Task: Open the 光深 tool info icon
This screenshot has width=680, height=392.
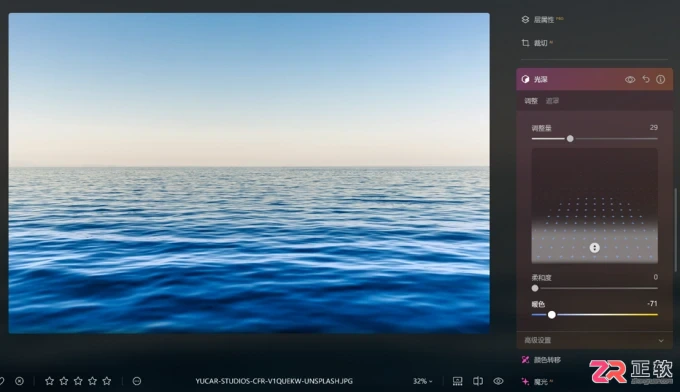Action: [660, 79]
